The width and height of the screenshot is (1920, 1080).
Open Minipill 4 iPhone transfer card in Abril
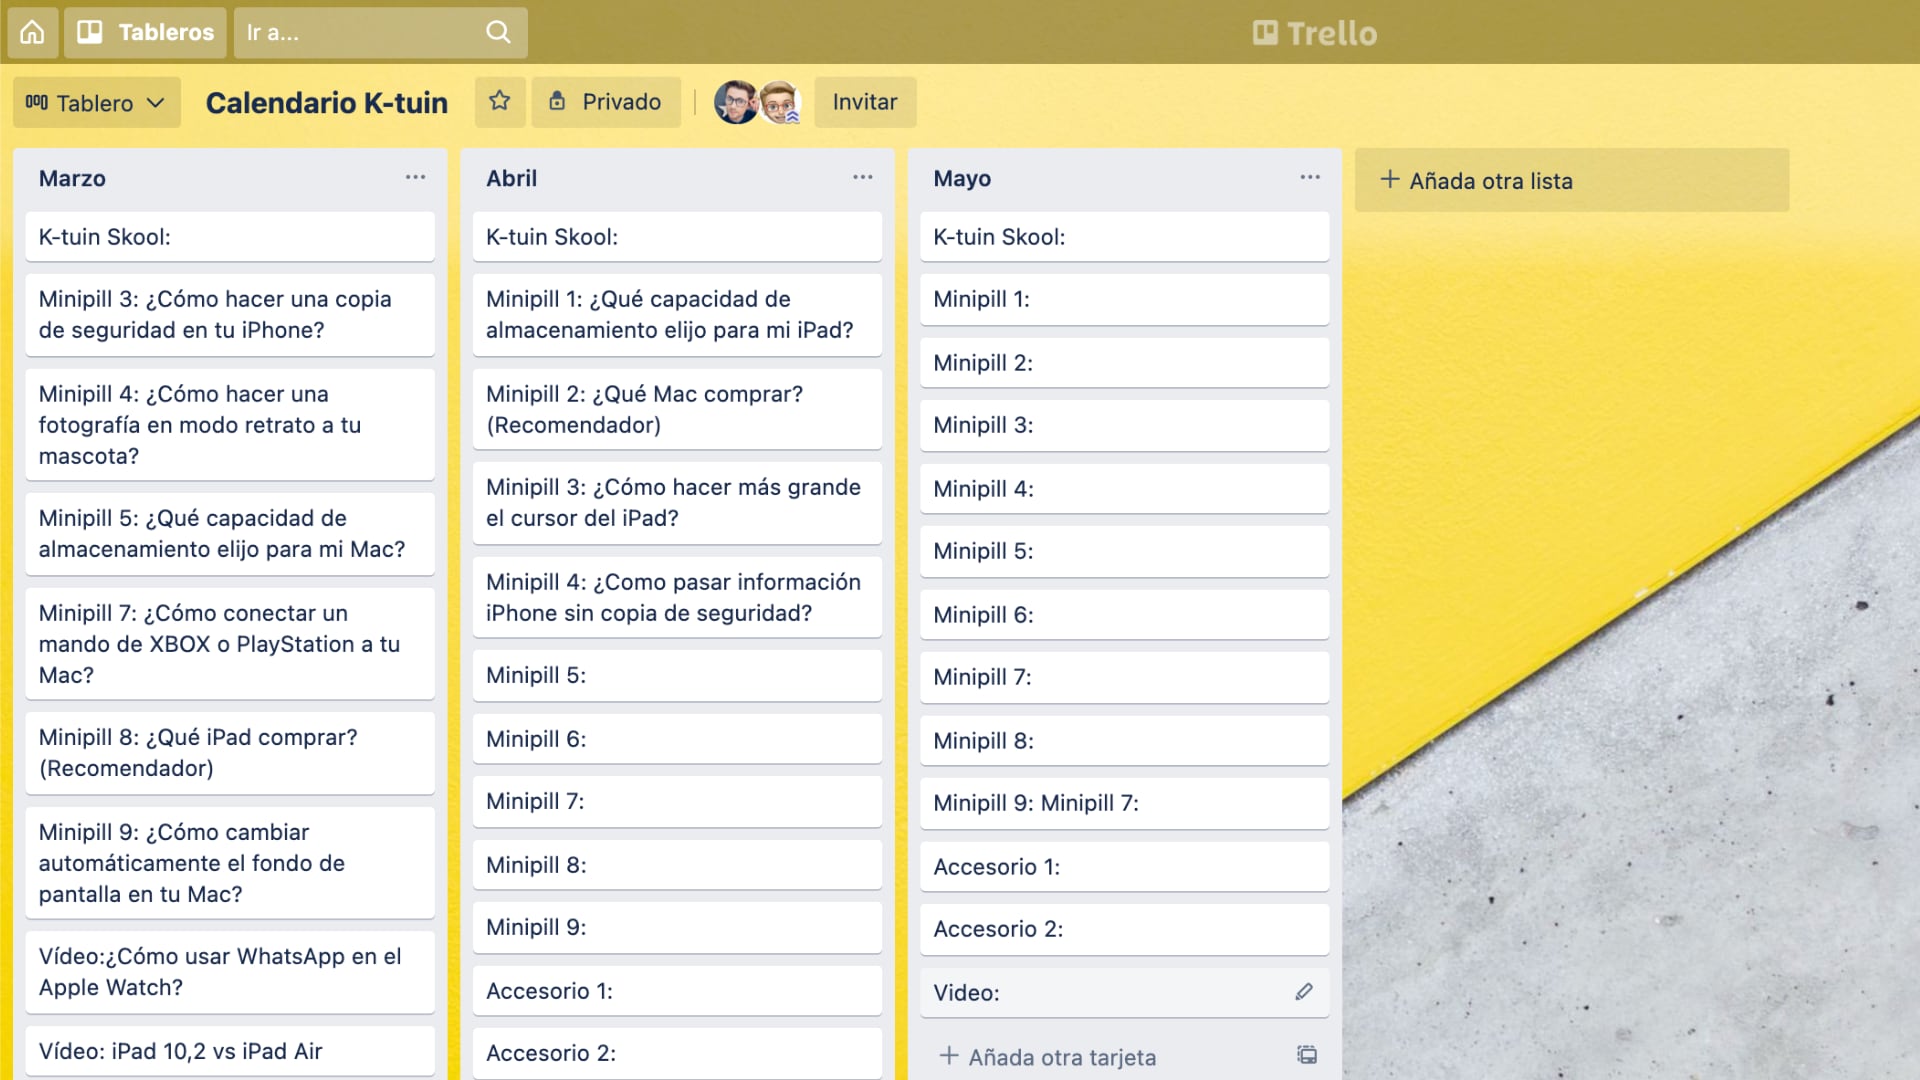point(677,597)
